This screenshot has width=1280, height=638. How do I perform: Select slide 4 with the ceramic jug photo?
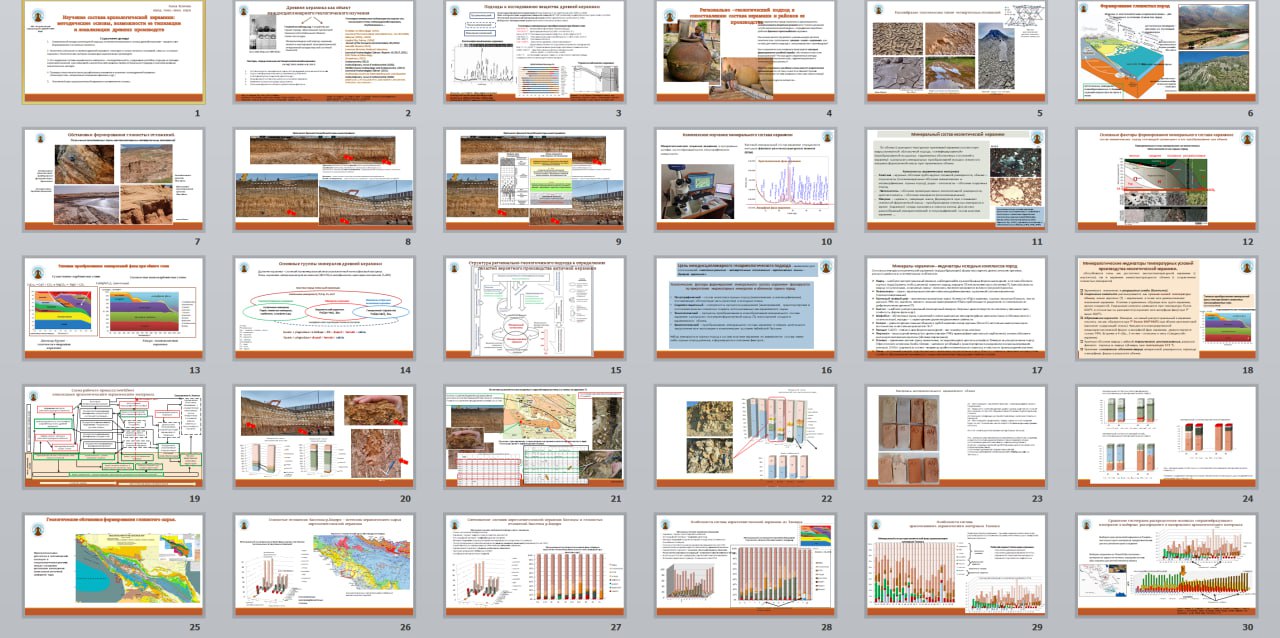tap(746, 52)
